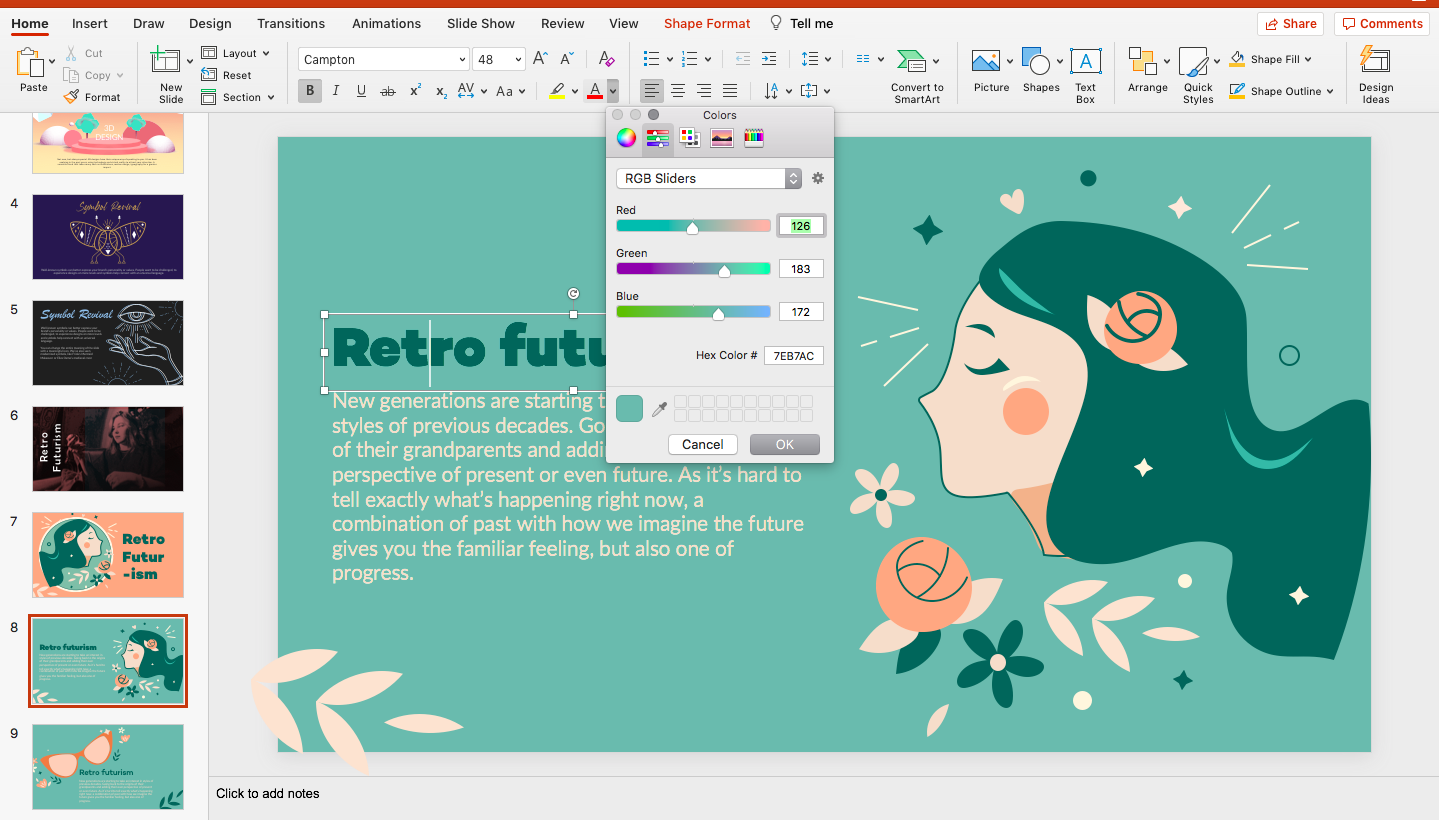Click the Format painter brush icon
Viewport: 1439px width, 820px height.
coord(71,97)
